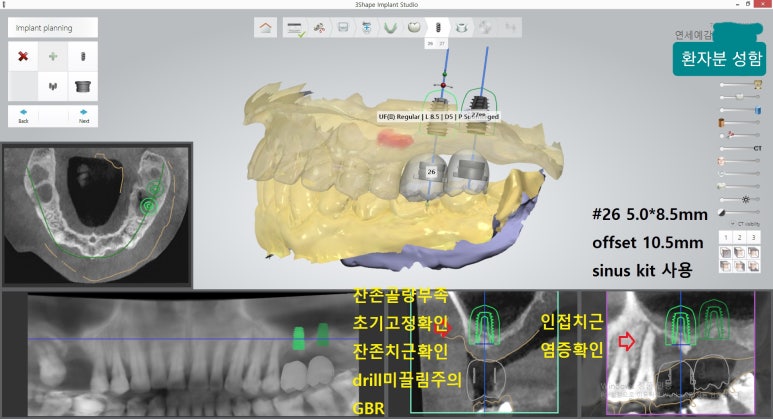Click the Next button
The height and width of the screenshot is (419, 773).
pos(84,115)
